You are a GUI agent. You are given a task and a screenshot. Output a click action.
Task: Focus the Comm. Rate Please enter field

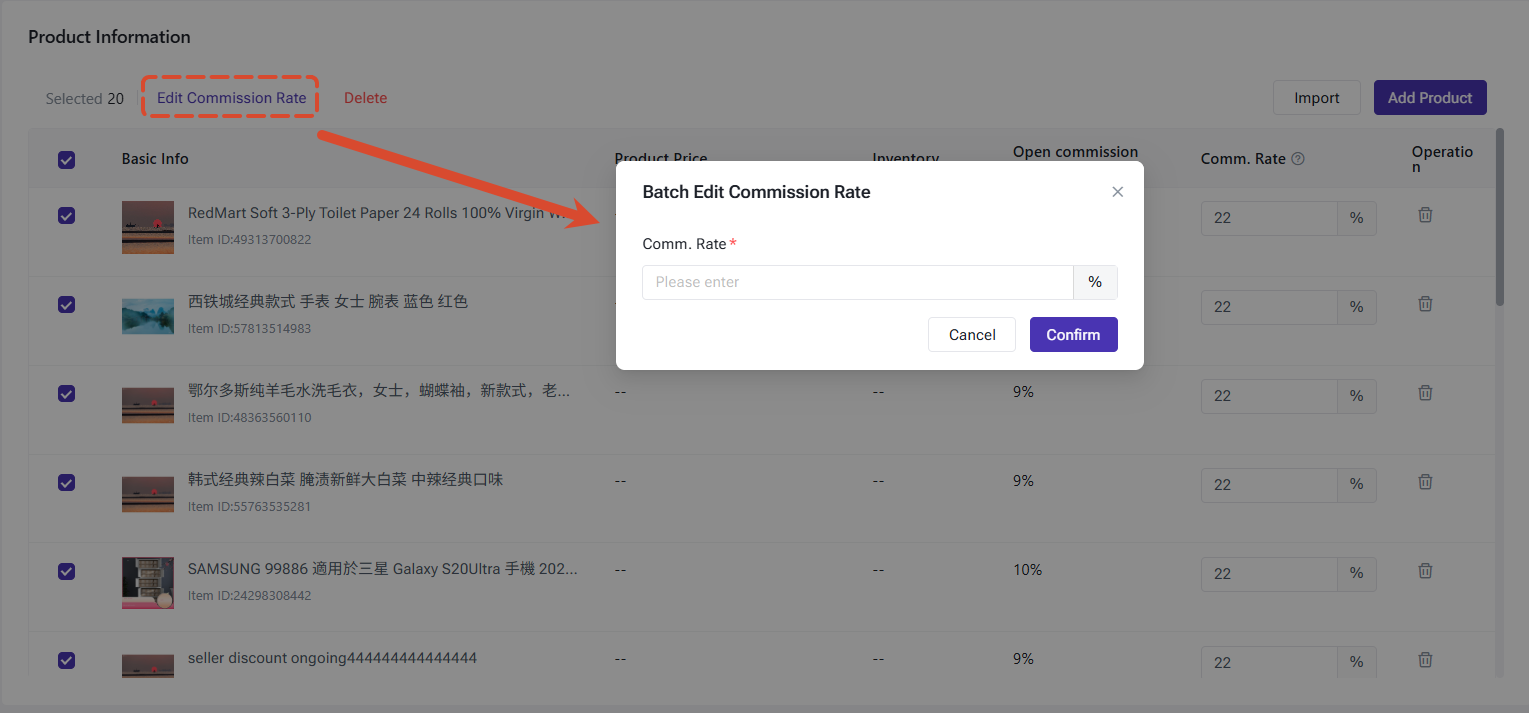[x=858, y=282]
